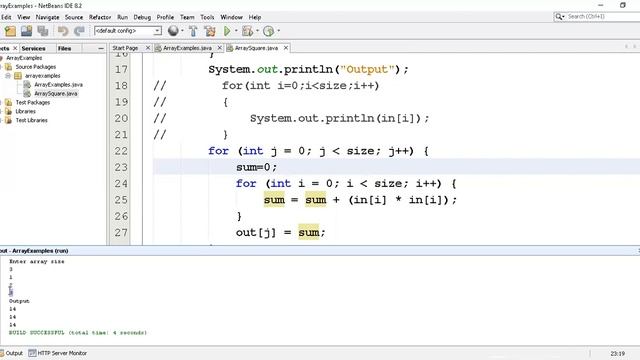Click the Save All toolbar icon
The image size is (640, 360).
[43, 31]
